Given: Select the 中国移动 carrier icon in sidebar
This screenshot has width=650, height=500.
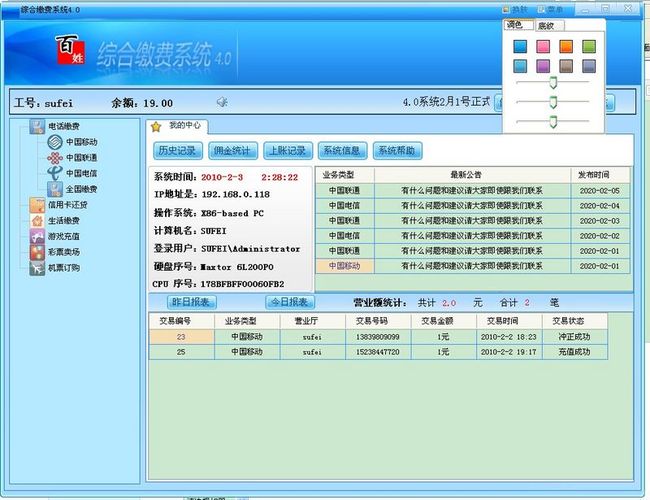Looking at the screenshot, I should point(55,142).
